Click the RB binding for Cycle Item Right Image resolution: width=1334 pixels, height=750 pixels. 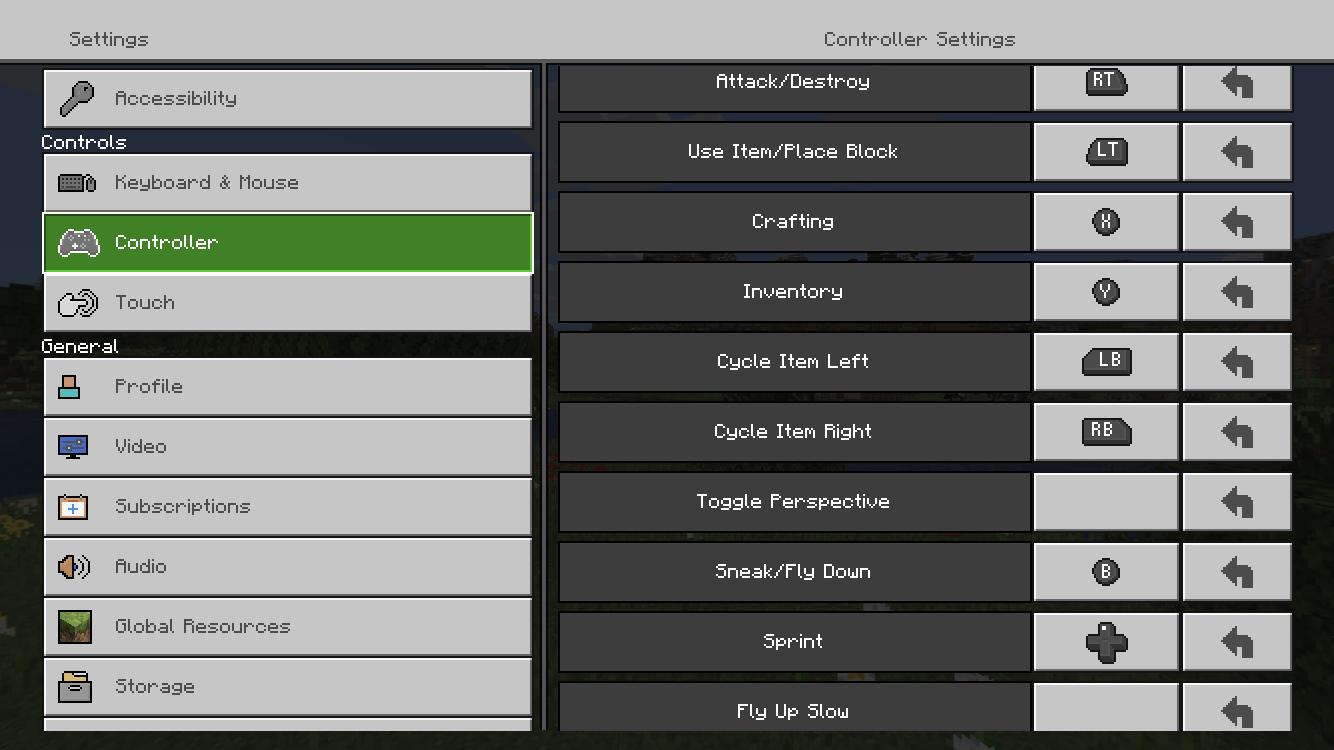[x=1105, y=432]
